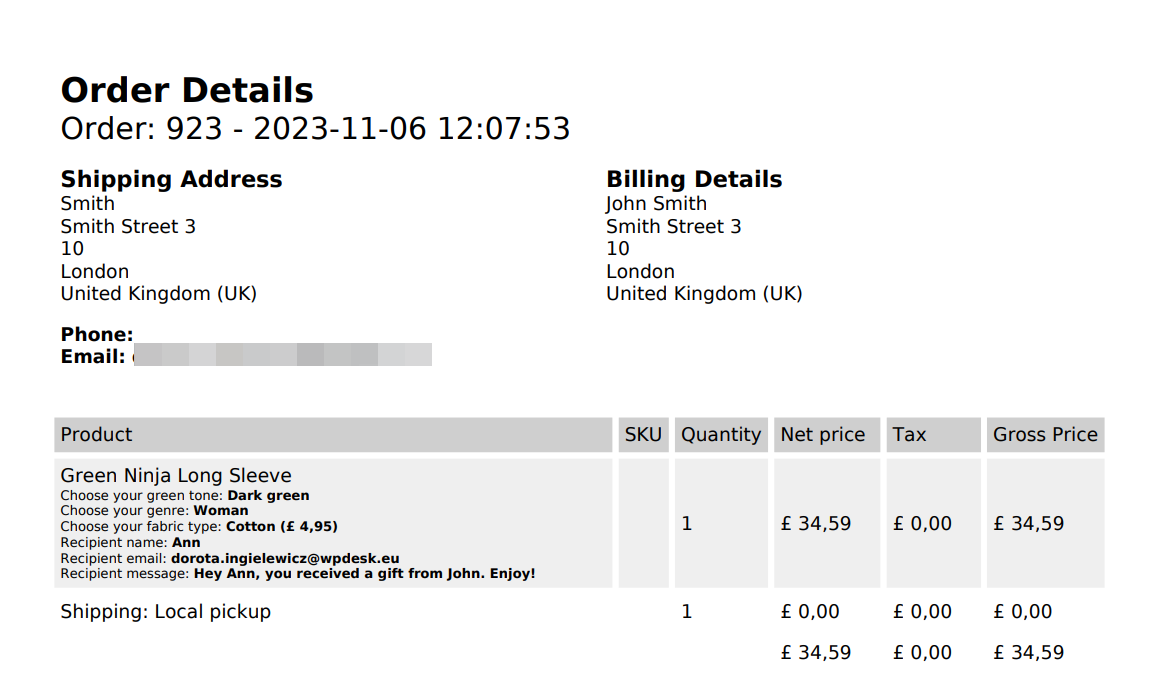The width and height of the screenshot is (1151, 690).
Task: Select the order number and date line
Action: pos(315,129)
